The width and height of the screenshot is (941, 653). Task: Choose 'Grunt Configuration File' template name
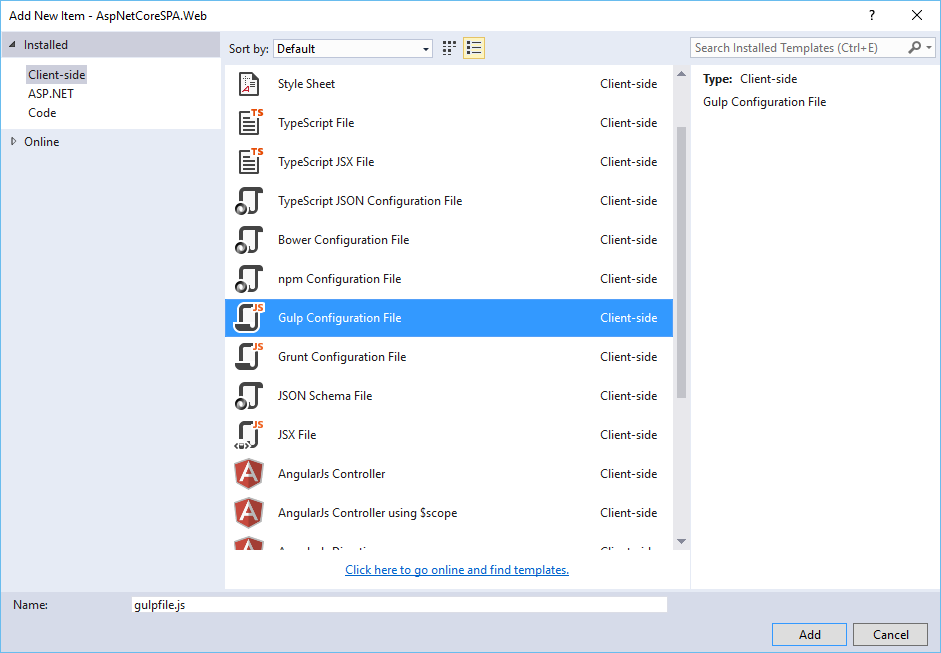point(341,357)
